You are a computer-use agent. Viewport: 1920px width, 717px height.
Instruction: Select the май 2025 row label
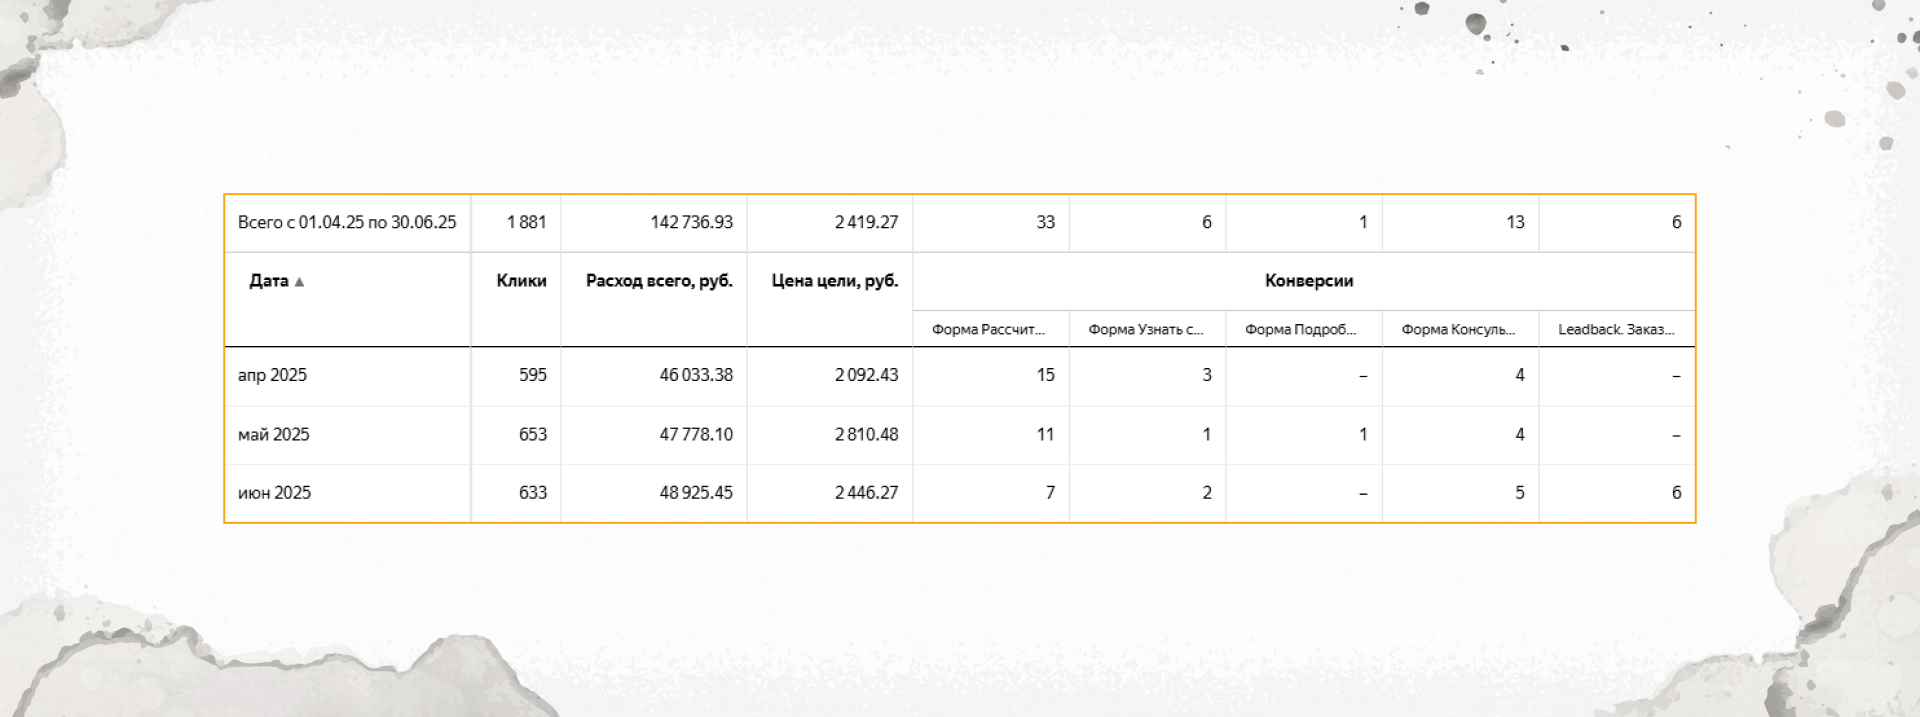[273, 434]
